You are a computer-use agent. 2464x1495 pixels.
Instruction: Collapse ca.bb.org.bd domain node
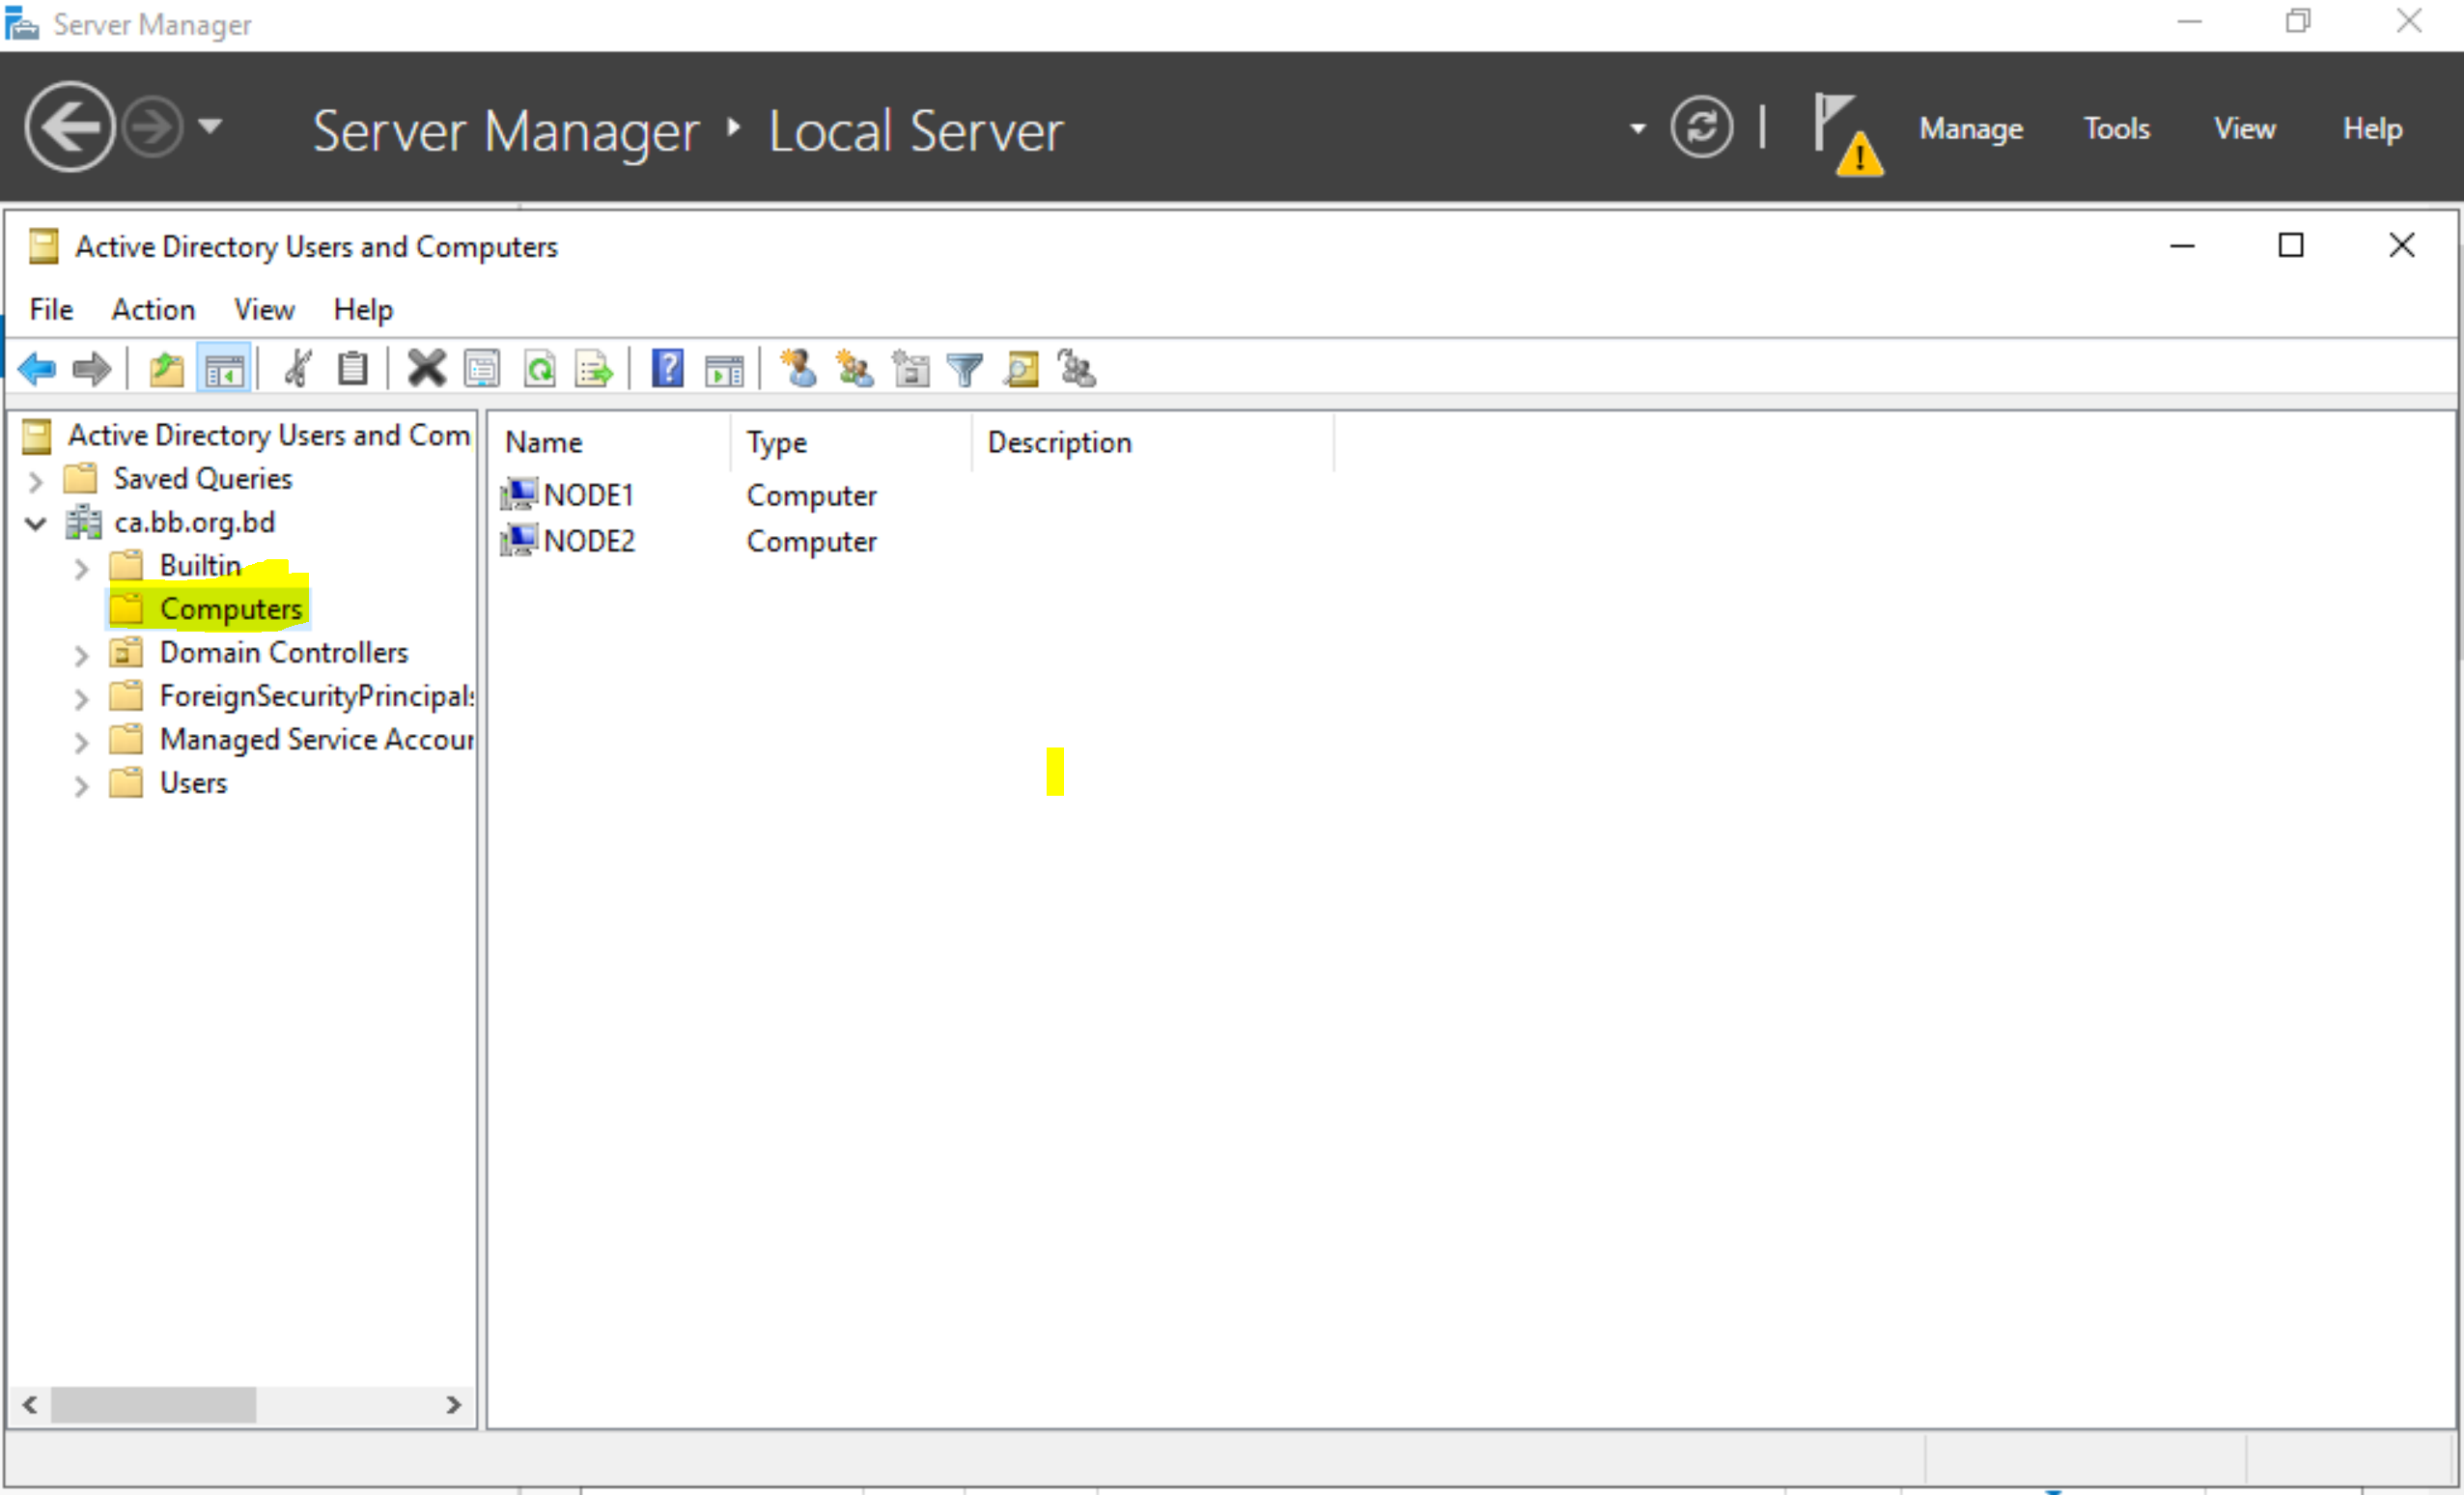[x=36, y=523]
